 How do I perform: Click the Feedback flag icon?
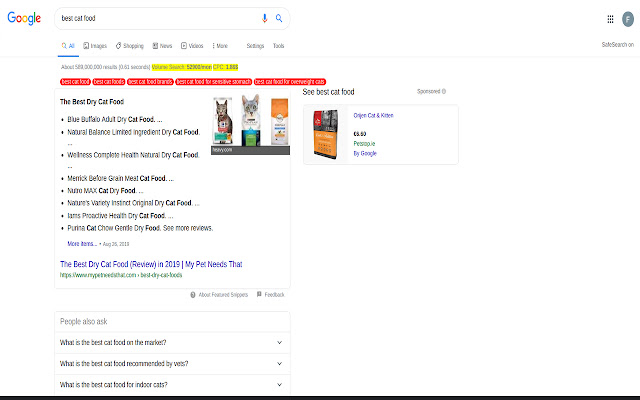[259, 294]
